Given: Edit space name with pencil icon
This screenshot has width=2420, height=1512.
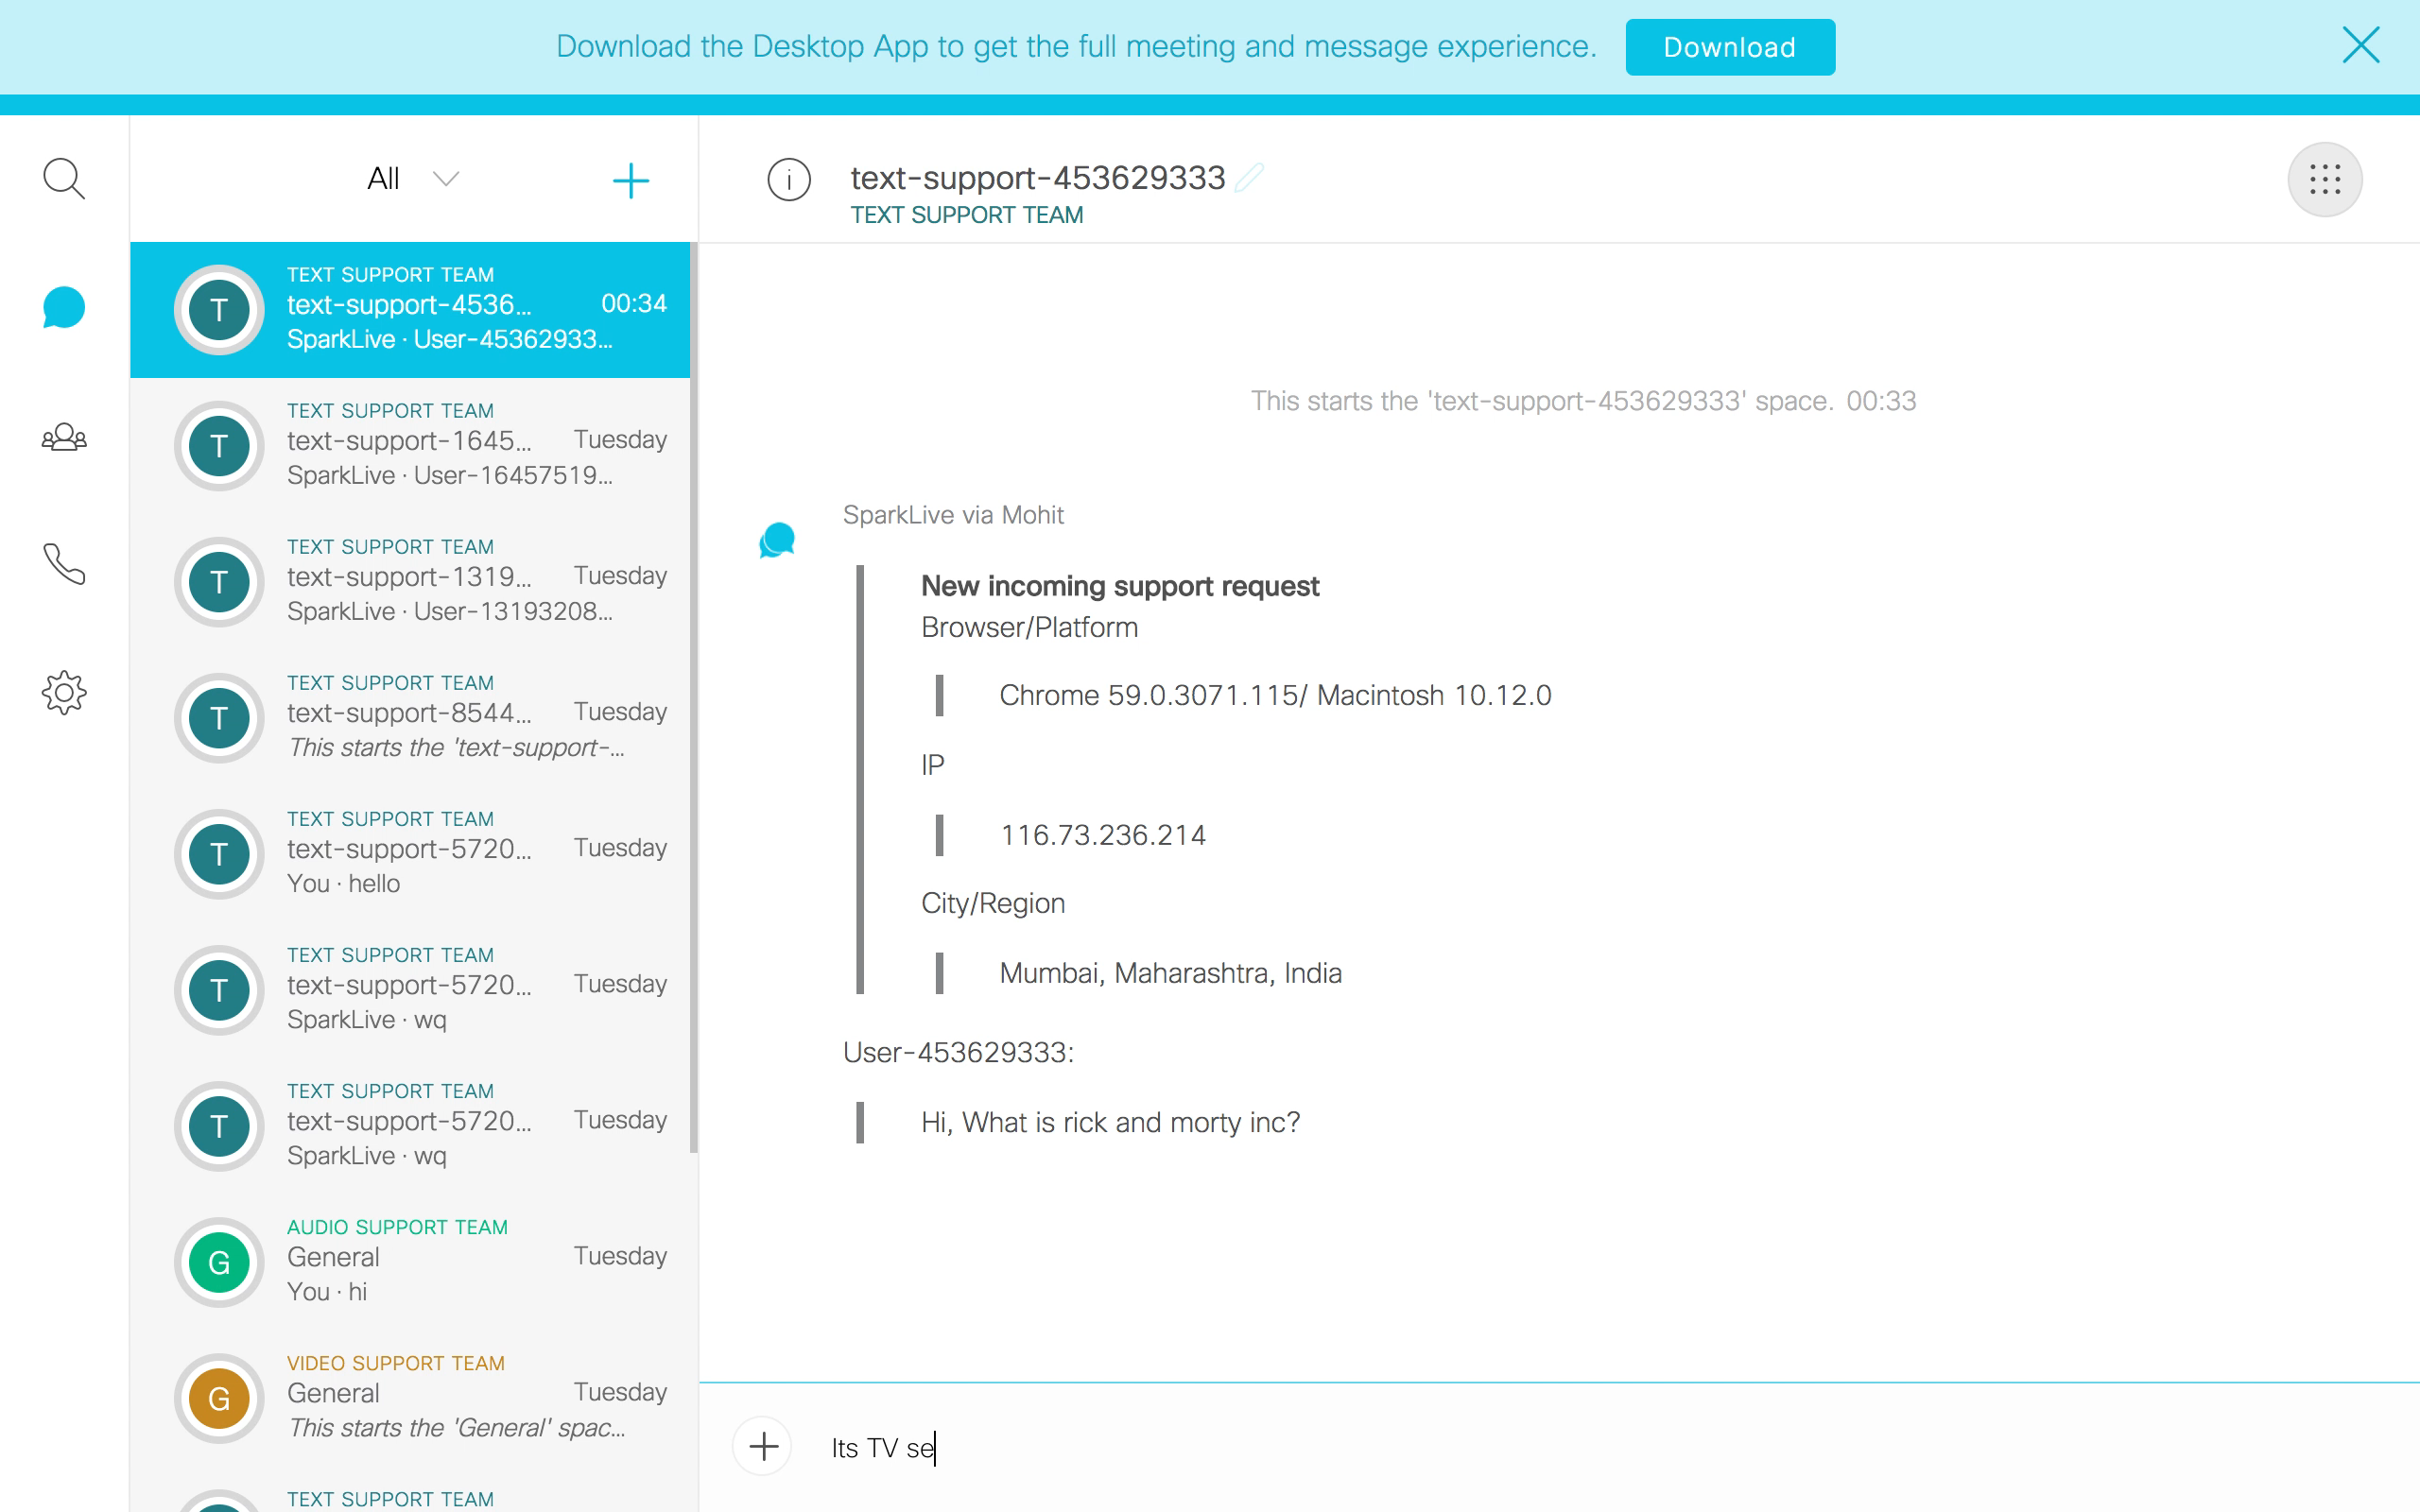Looking at the screenshot, I should click(1249, 177).
